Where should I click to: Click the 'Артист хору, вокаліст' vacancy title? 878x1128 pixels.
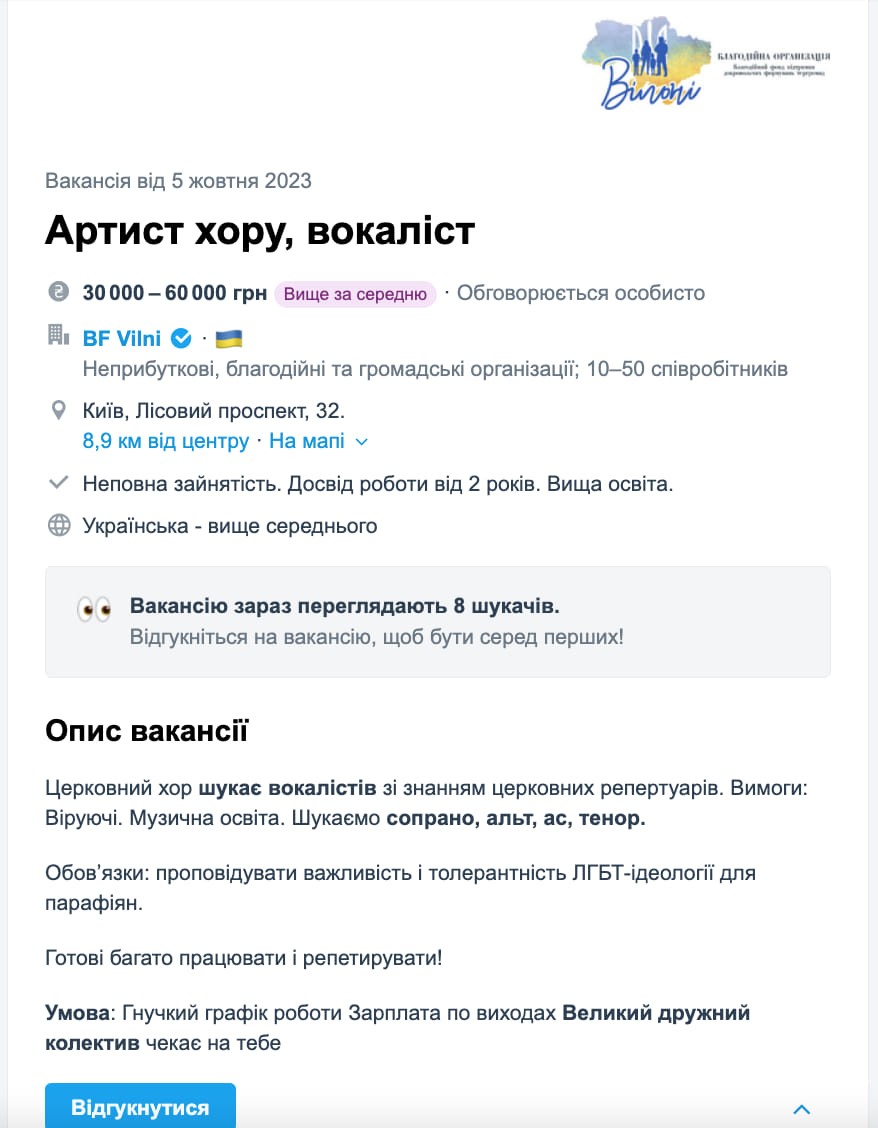260,232
